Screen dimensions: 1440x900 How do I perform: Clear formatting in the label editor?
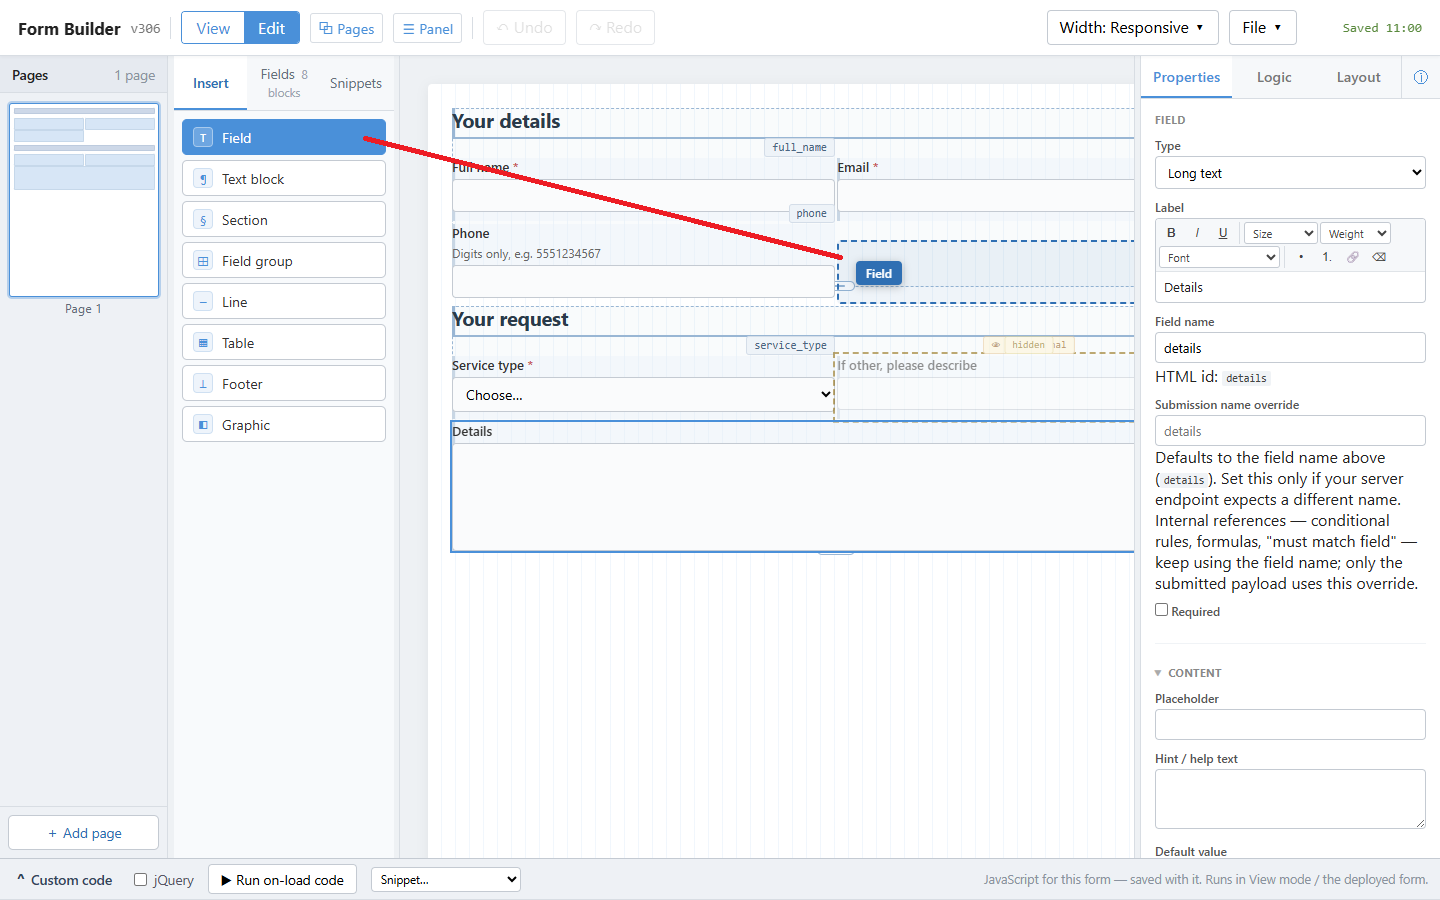(1379, 257)
